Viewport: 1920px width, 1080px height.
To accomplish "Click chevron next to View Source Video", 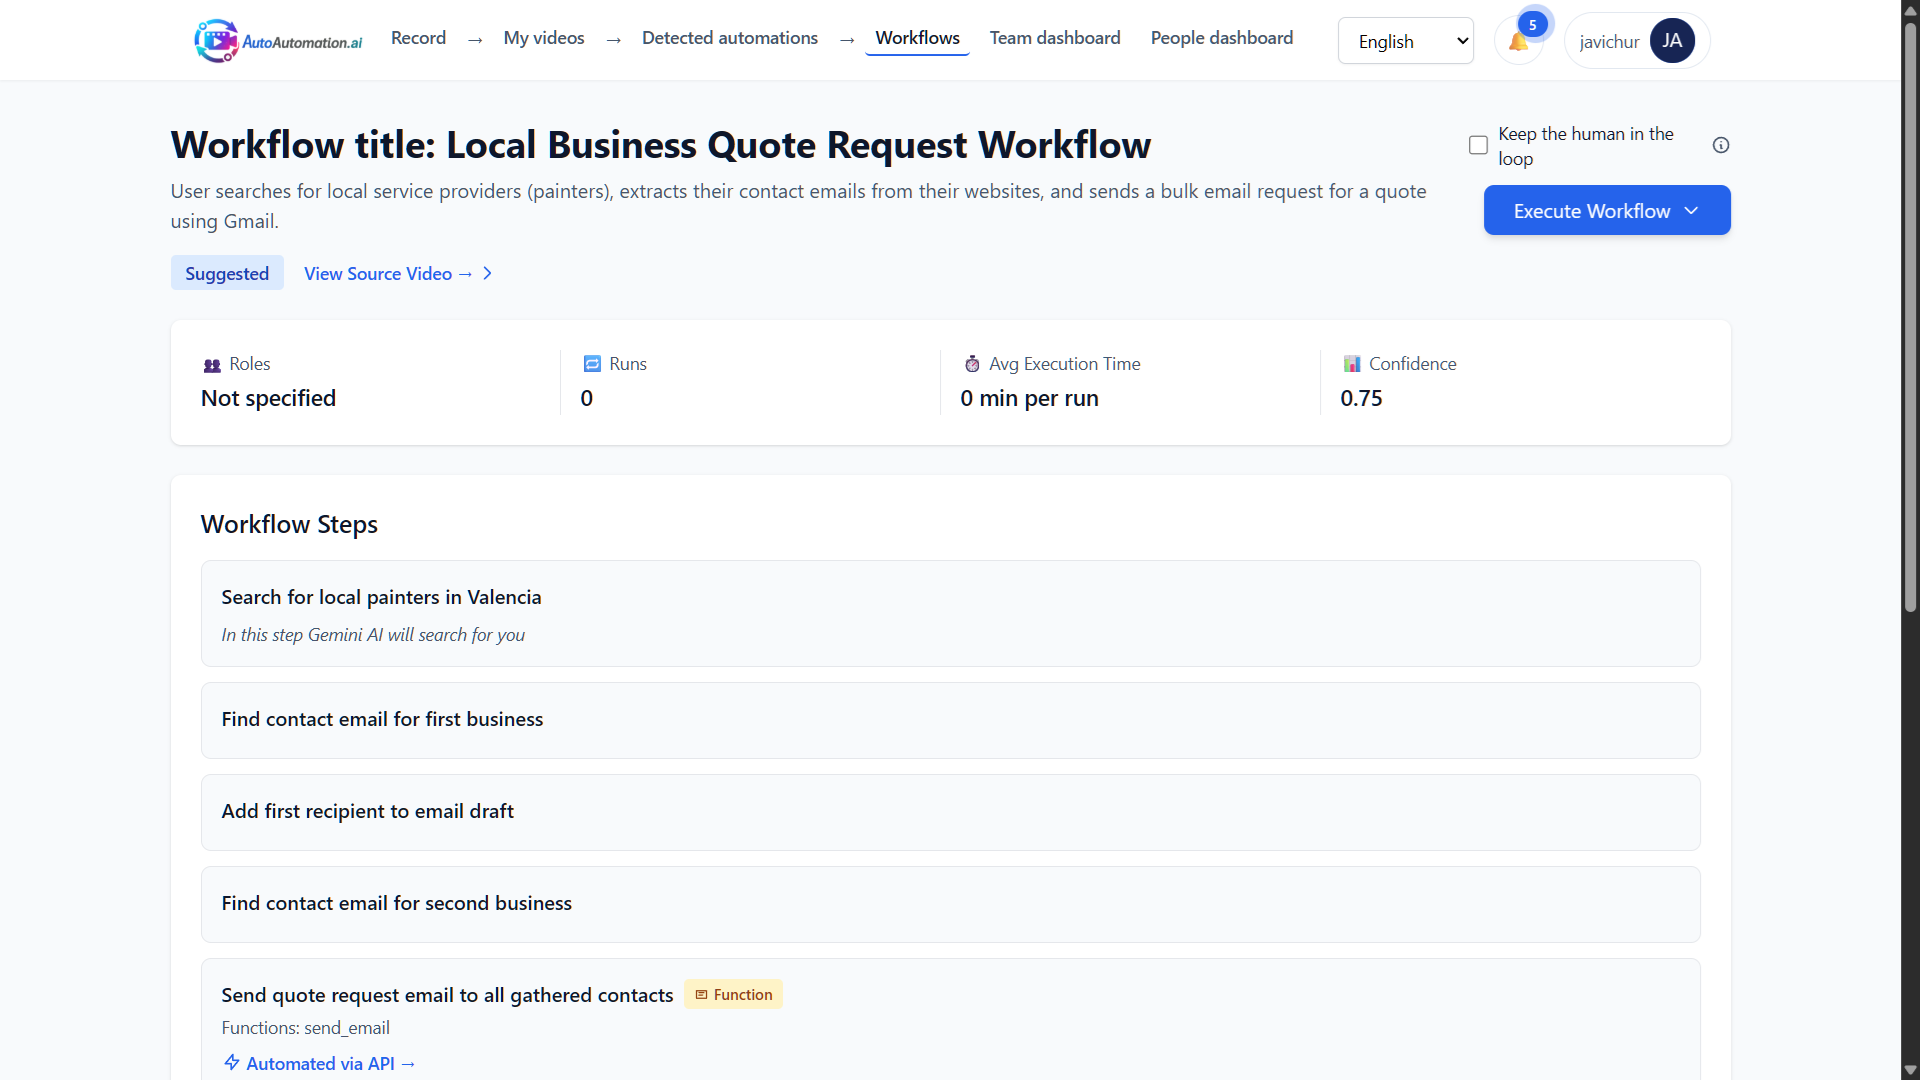I will pyautogui.click(x=488, y=274).
